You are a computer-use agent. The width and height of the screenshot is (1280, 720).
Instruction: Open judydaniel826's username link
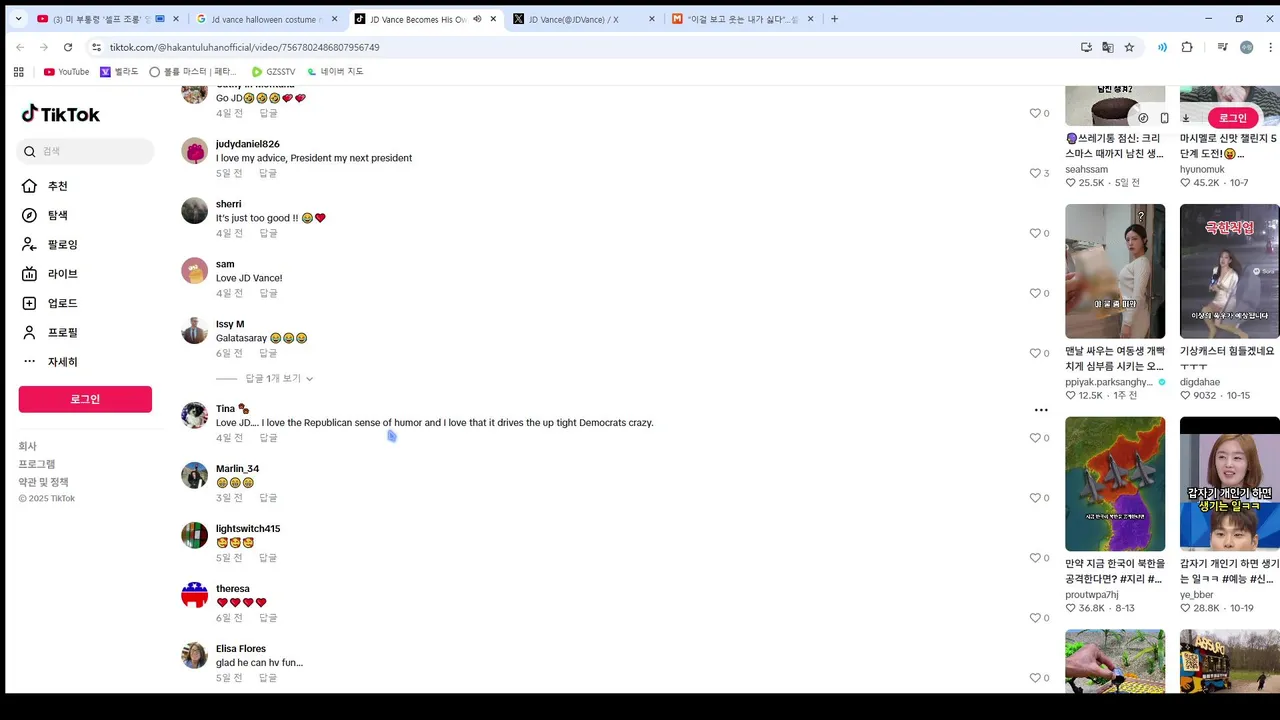(247, 144)
